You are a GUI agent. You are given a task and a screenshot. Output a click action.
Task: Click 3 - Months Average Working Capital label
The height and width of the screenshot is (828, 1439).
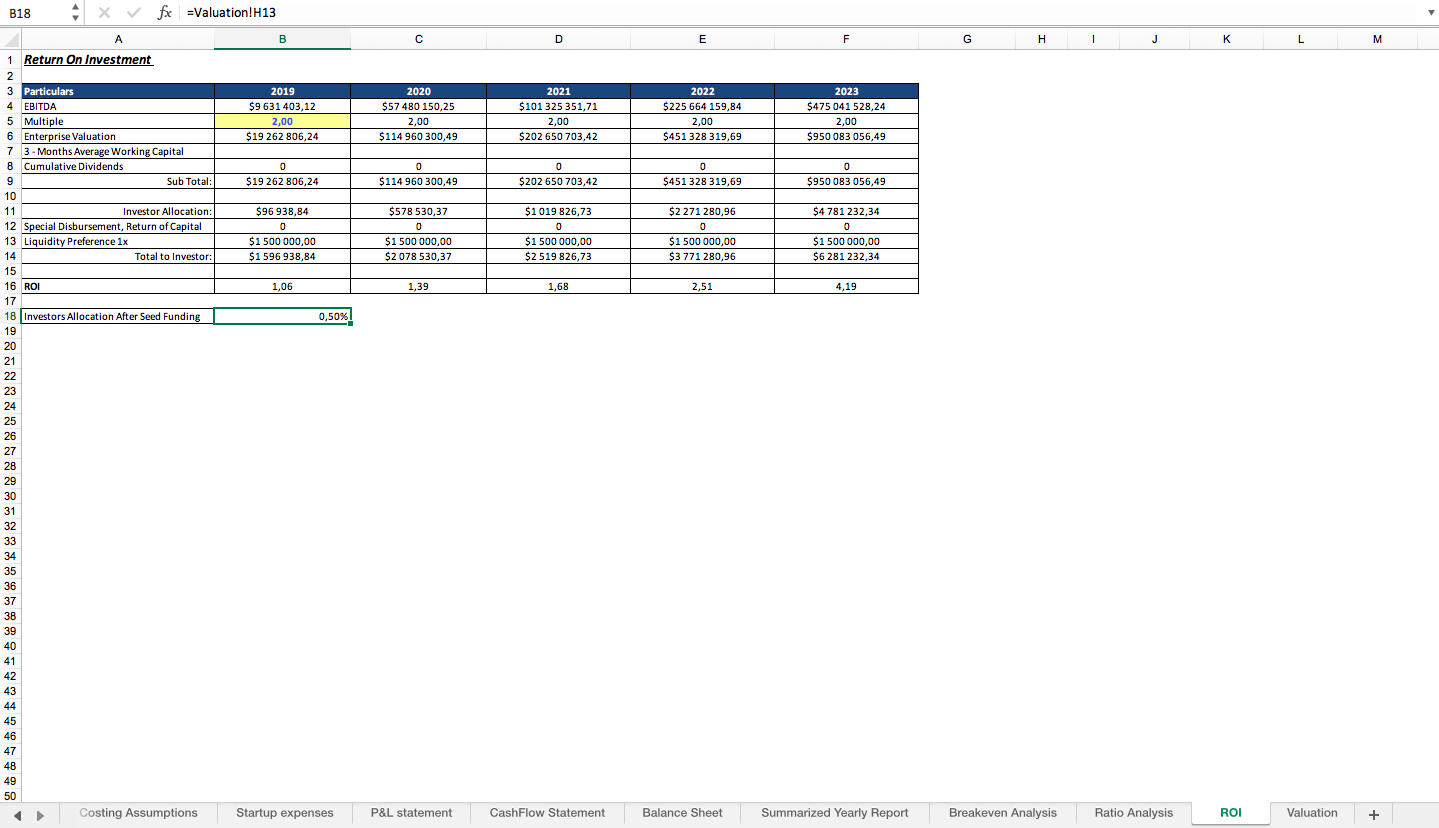(x=118, y=151)
